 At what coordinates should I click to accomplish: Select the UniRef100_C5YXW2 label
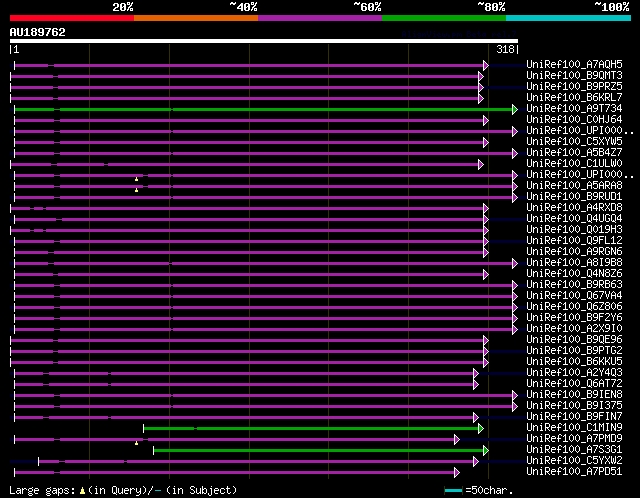[x=574, y=461]
